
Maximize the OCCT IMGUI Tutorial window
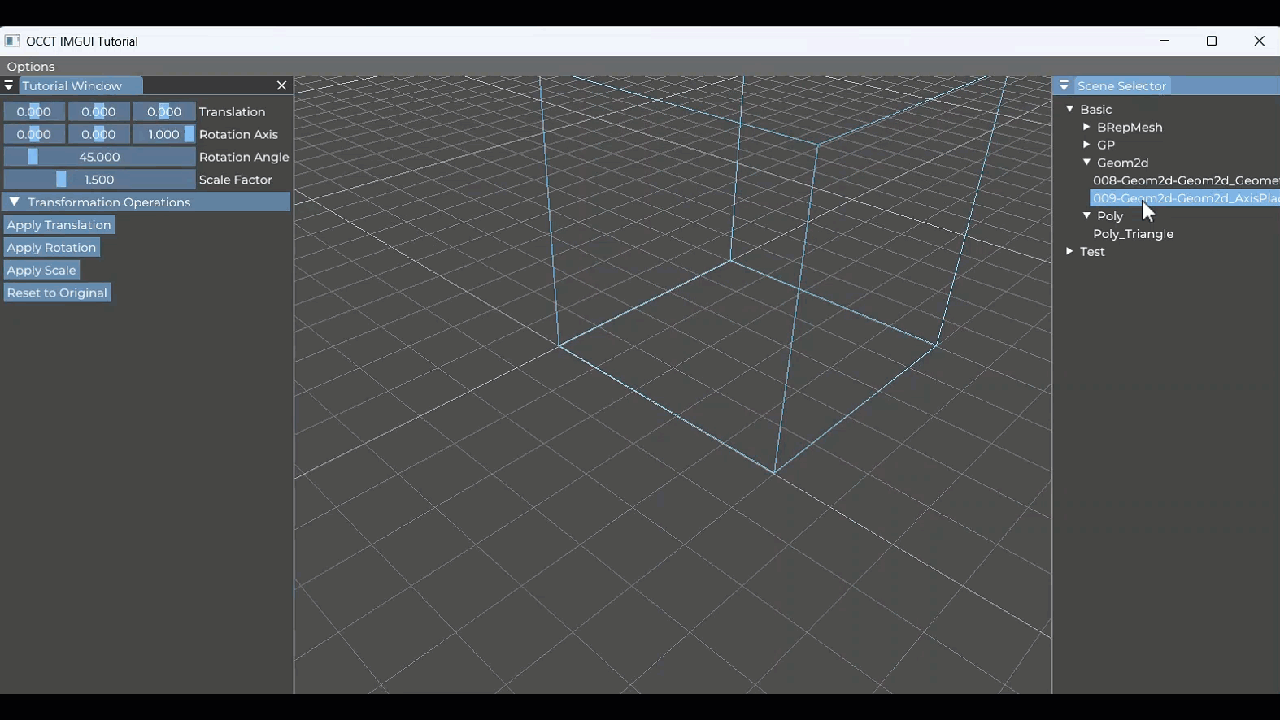(1212, 41)
